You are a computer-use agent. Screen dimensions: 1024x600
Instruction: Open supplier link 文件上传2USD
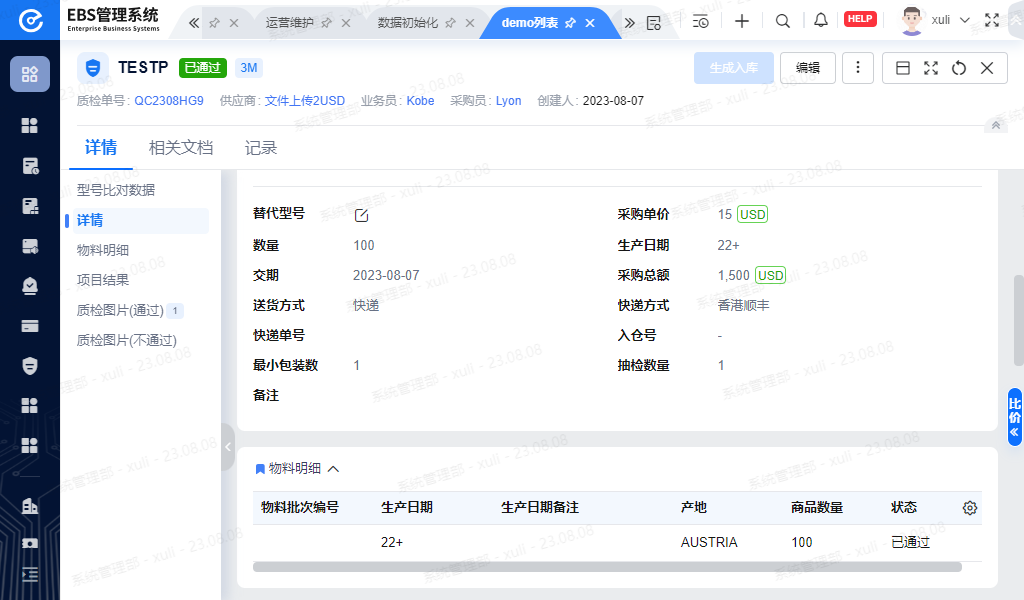click(x=304, y=101)
